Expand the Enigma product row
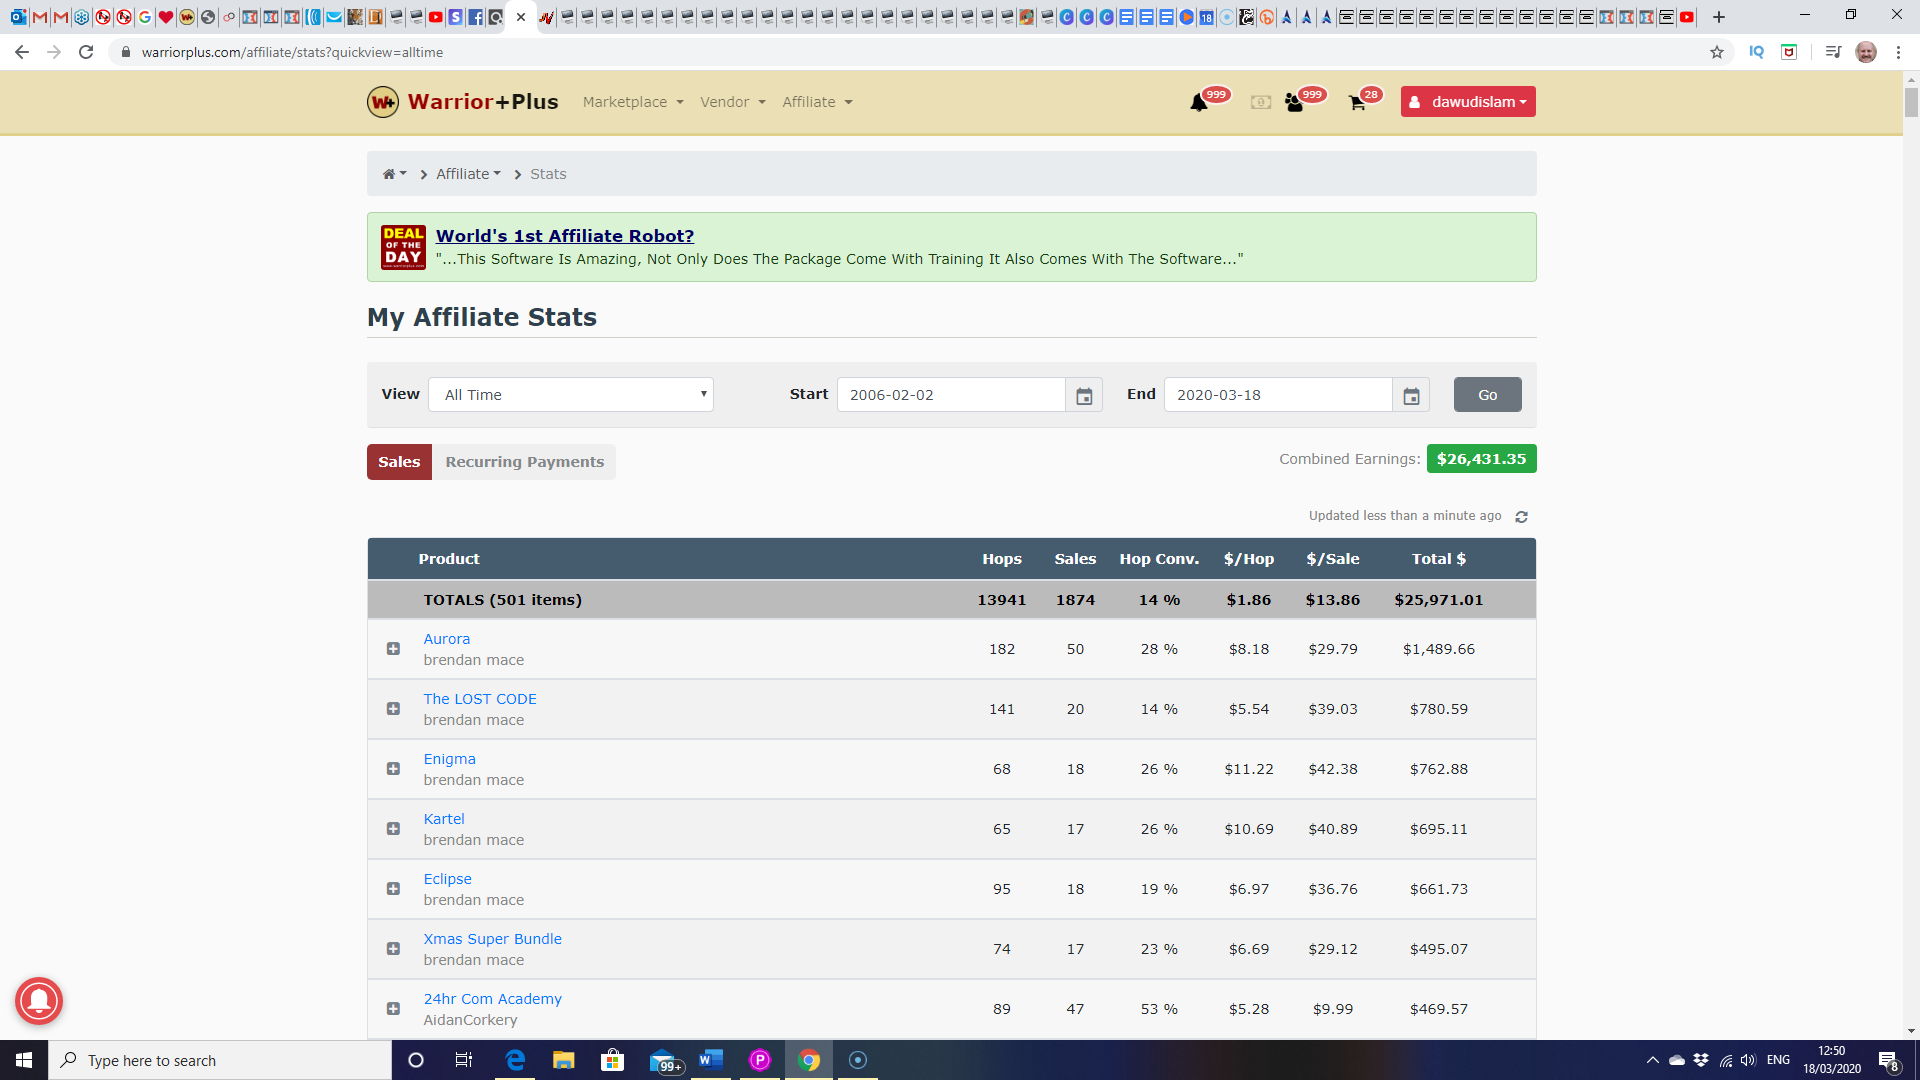This screenshot has height=1080, width=1920. (x=393, y=769)
